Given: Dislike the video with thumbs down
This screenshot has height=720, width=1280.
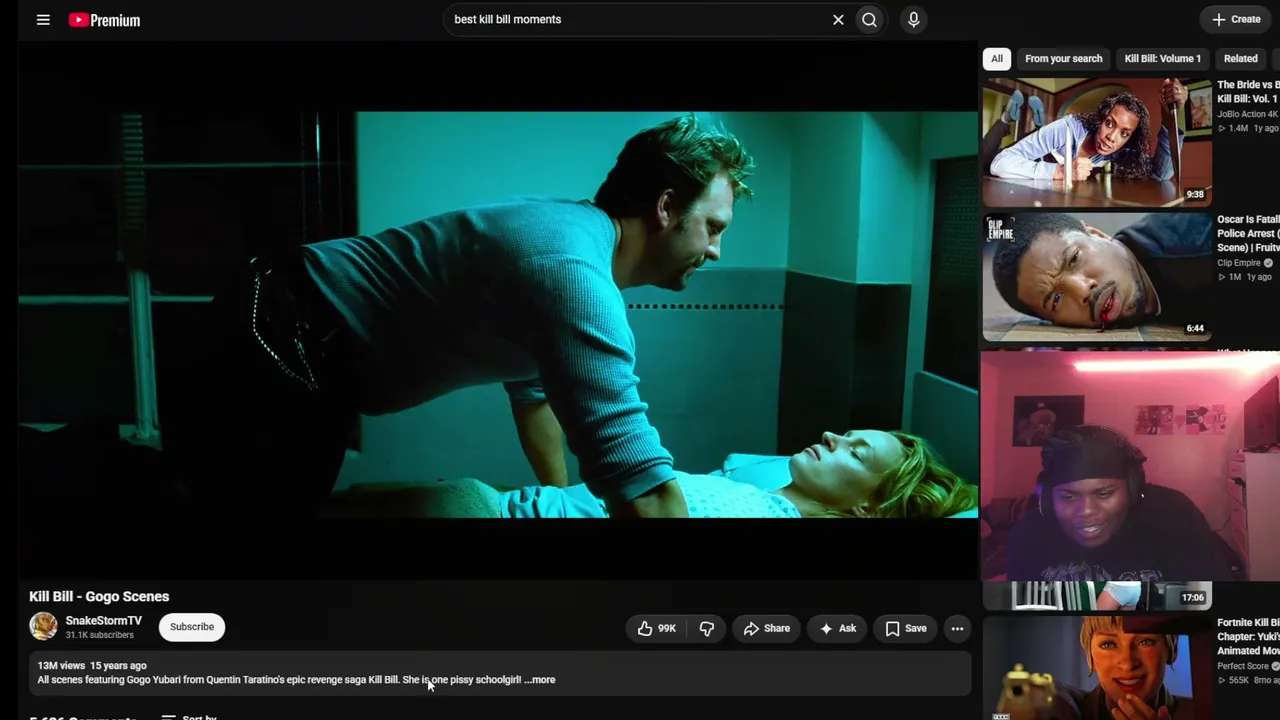Looking at the screenshot, I should 707,628.
